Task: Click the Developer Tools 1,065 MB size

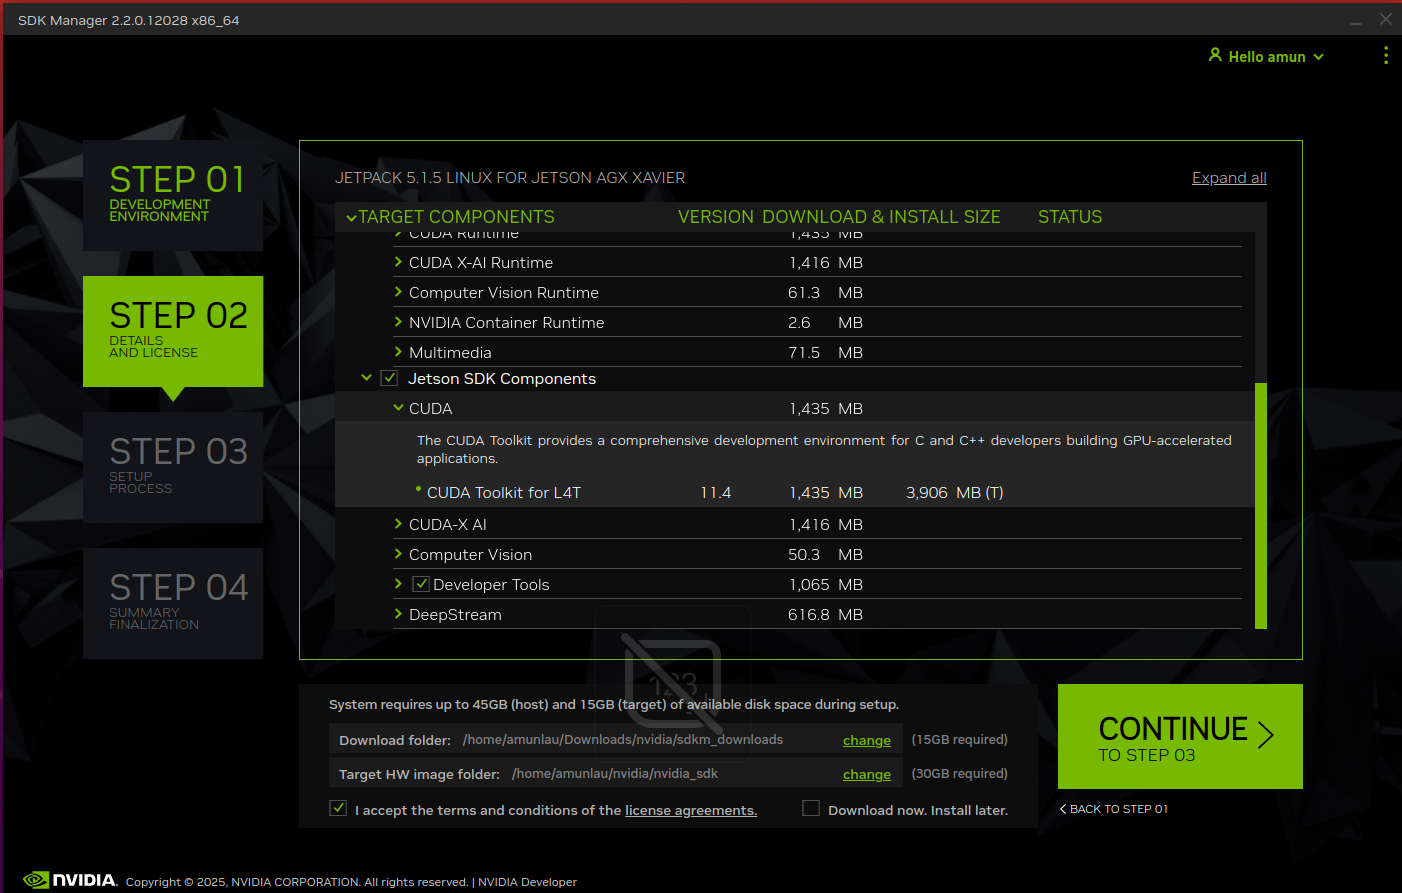Action: click(825, 584)
